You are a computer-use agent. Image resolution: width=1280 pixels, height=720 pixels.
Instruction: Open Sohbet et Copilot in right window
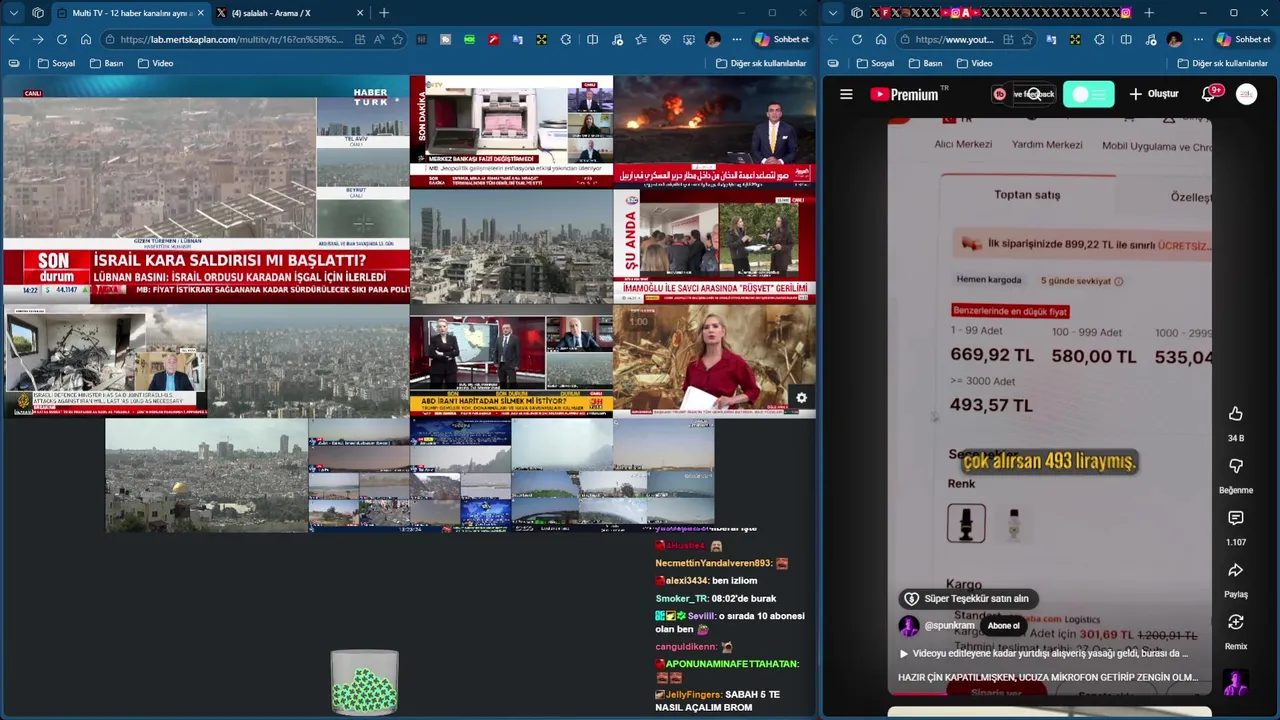tap(1243, 39)
